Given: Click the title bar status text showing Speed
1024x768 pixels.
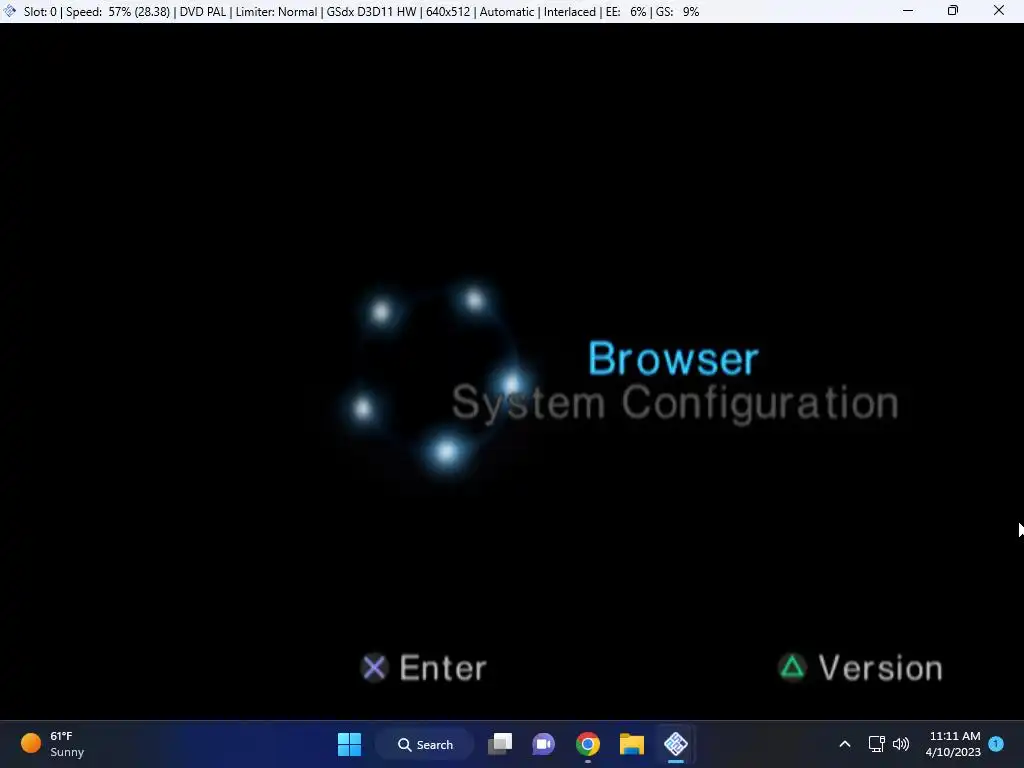Looking at the screenshot, I should point(118,12).
